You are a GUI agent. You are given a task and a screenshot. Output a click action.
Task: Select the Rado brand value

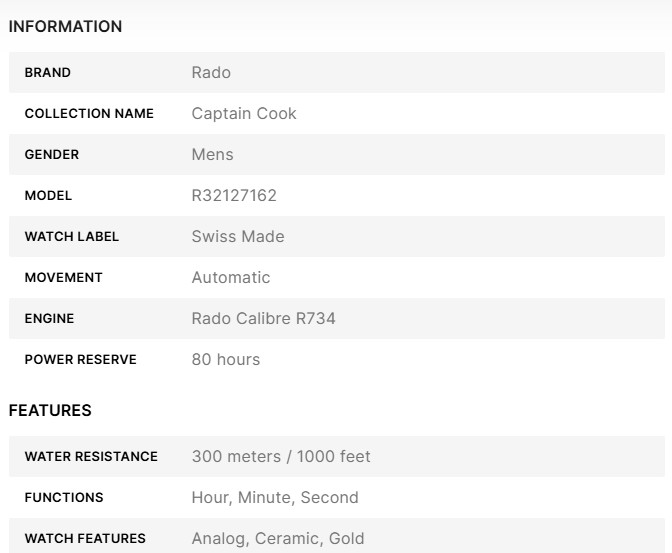point(211,73)
